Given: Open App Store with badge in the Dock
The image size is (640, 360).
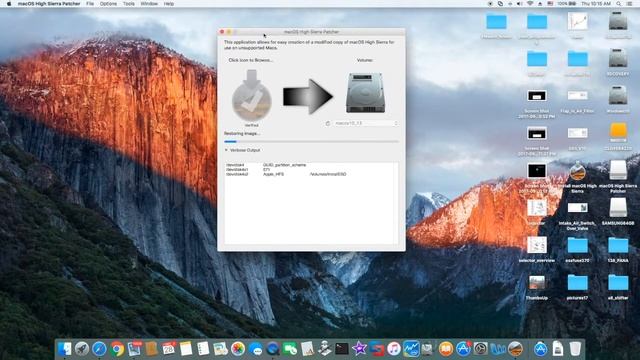Looking at the screenshot, I should pyautogui.click(x=463, y=349).
